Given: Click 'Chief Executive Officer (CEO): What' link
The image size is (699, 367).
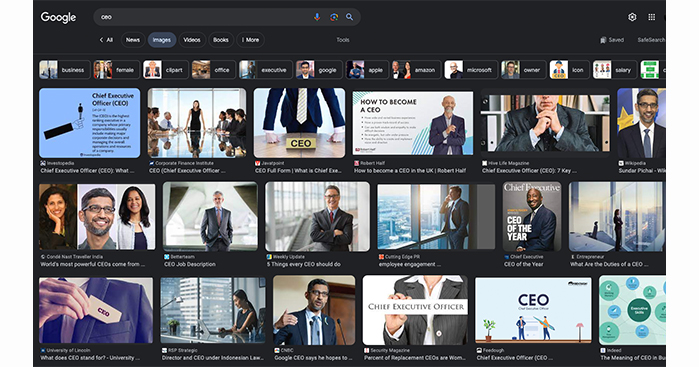Looking at the screenshot, I should (87, 170).
